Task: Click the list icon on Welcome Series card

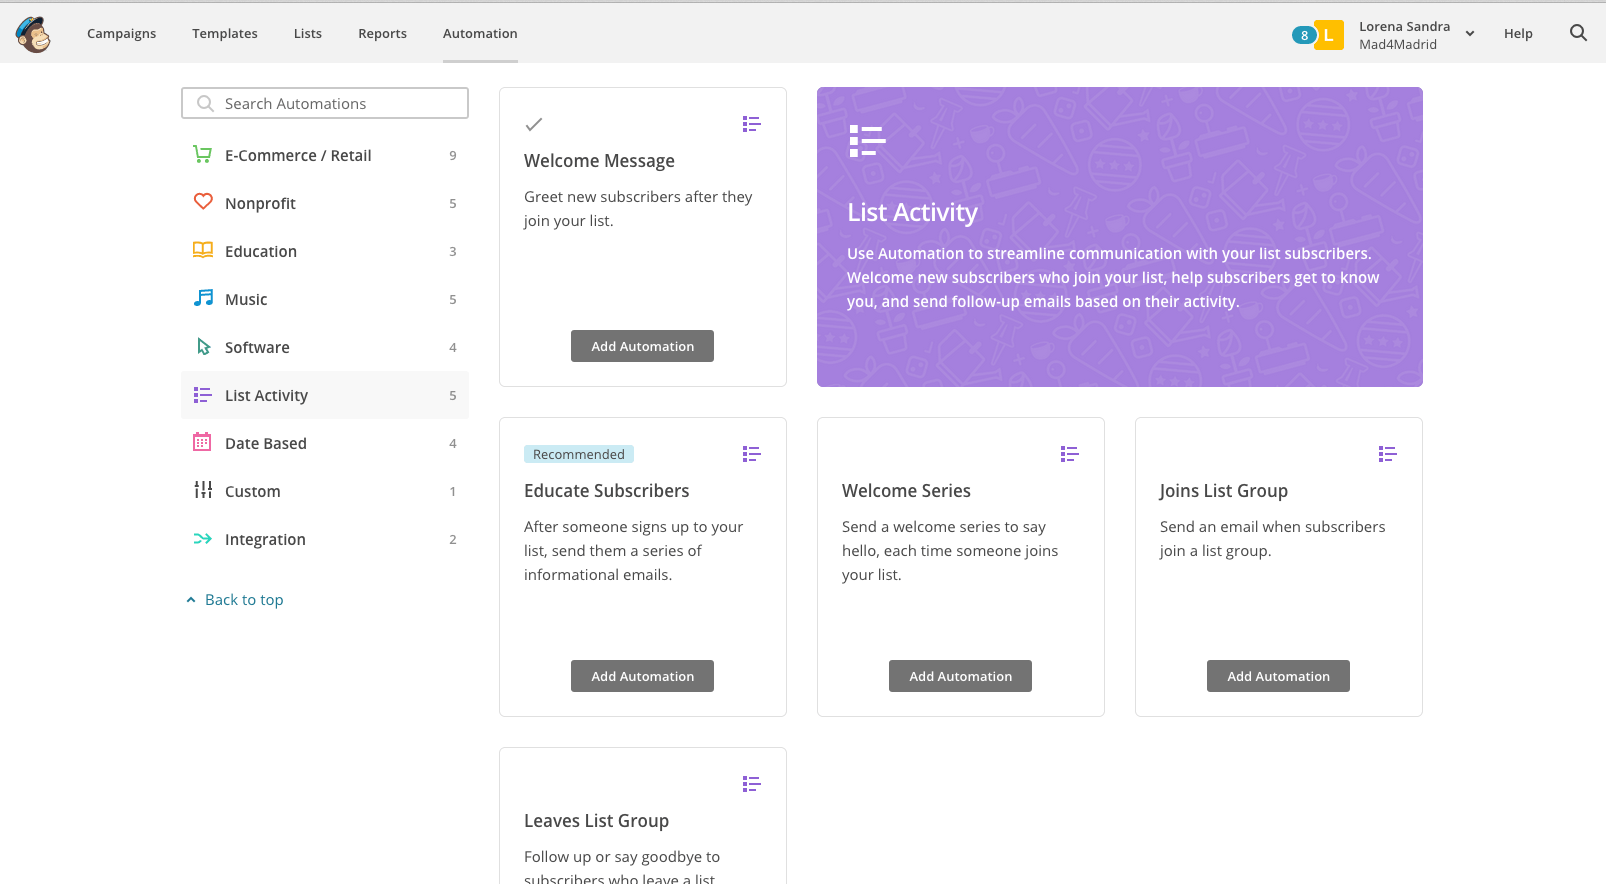Action: pyautogui.click(x=1069, y=454)
